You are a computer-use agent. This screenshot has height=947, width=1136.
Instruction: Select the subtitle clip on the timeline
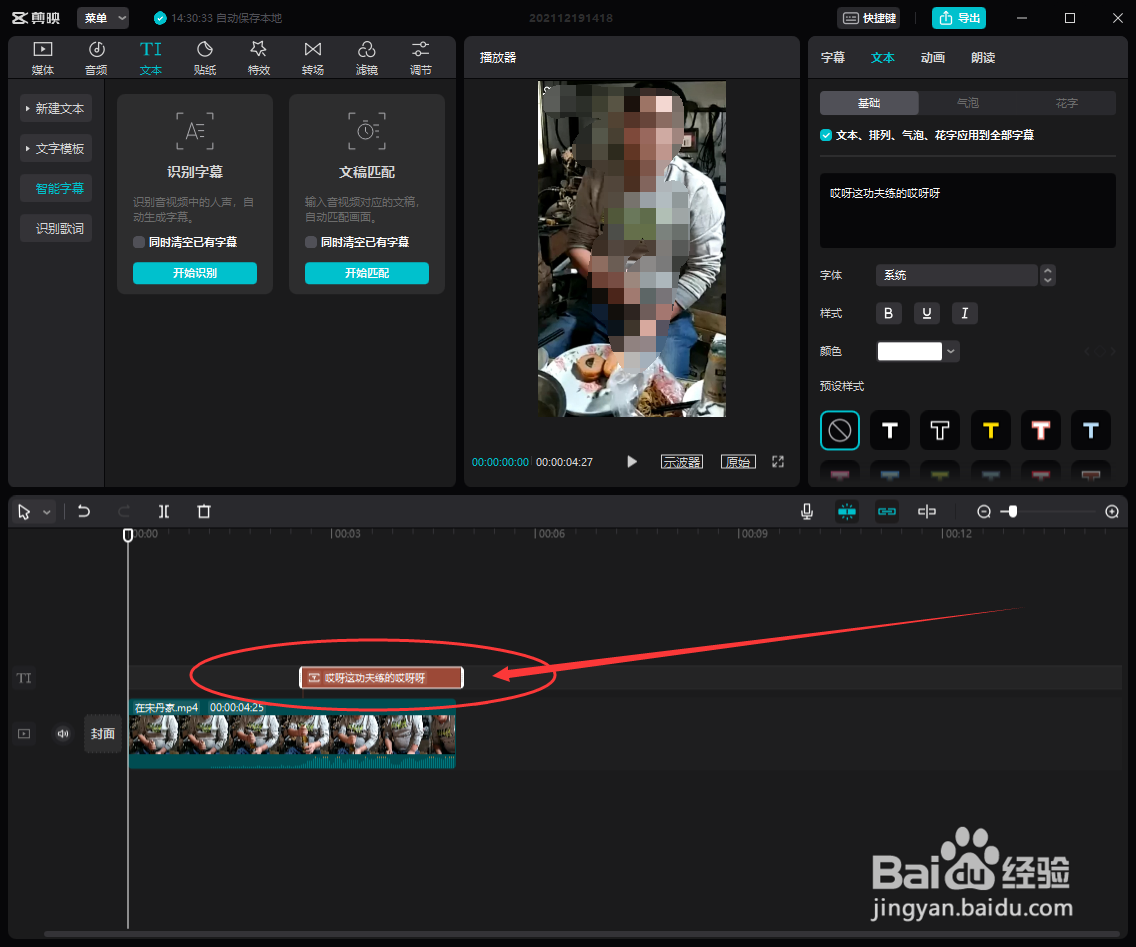pos(381,677)
